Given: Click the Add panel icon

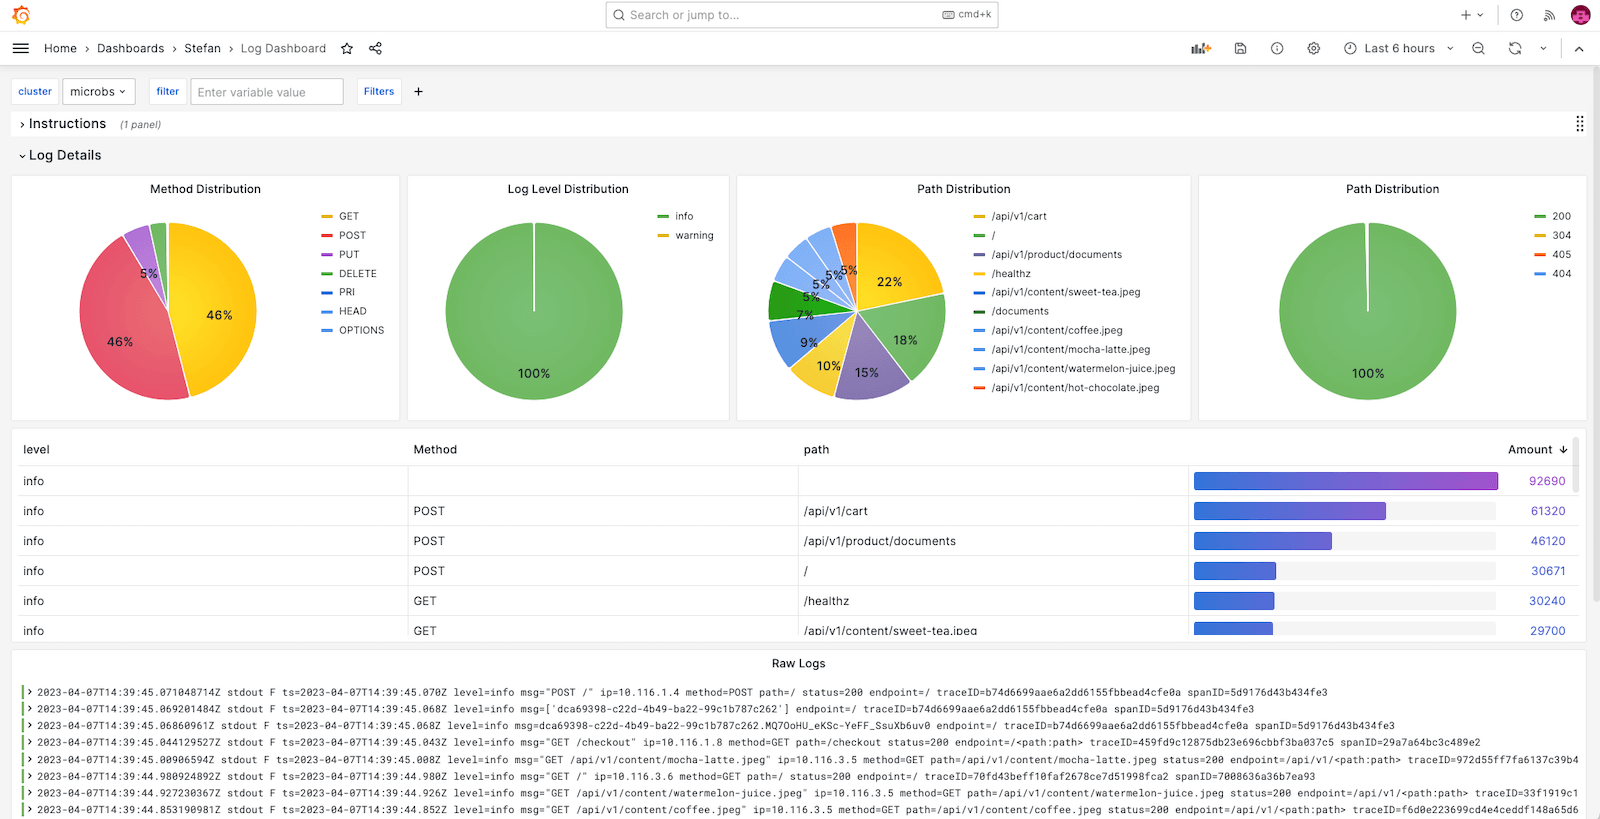Looking at the screenshot, I should tap(1201, 48).
